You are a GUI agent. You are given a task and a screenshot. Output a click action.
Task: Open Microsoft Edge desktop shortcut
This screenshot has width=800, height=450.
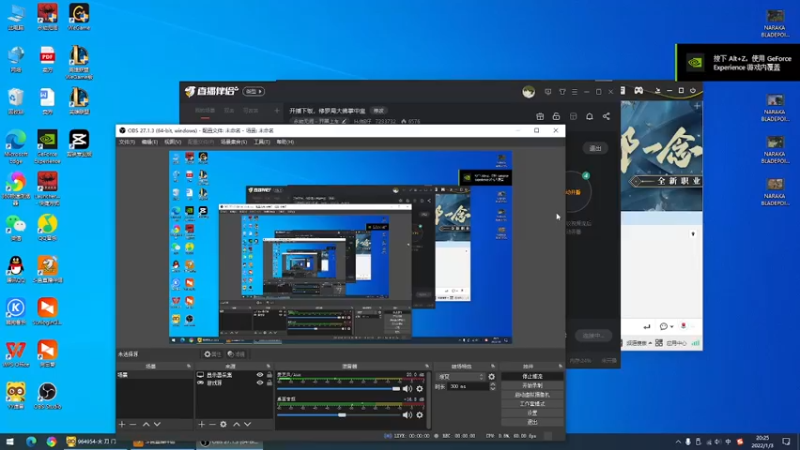coord(16,146)
